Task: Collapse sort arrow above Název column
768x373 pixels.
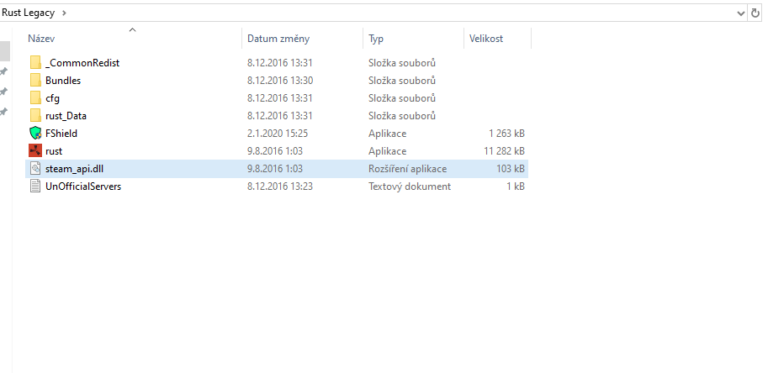Action: (x=132, y=30)
